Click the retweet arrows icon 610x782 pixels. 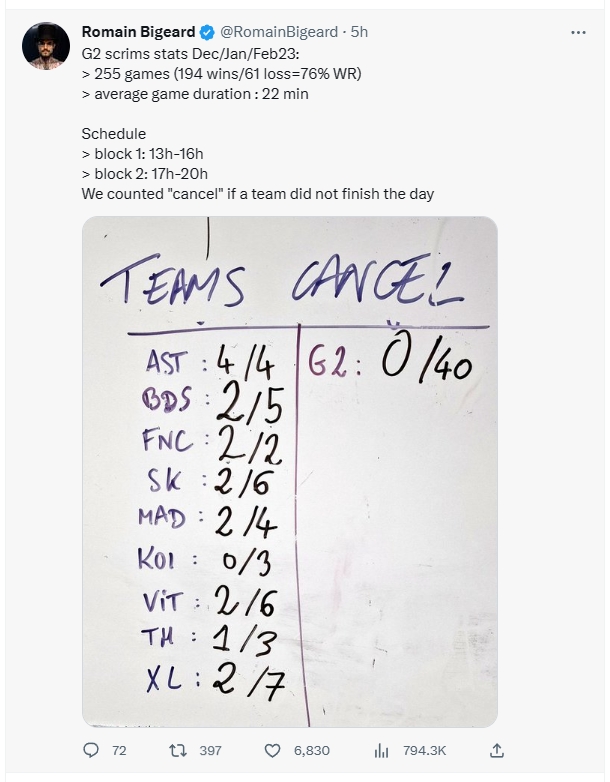tap(178, 750)
